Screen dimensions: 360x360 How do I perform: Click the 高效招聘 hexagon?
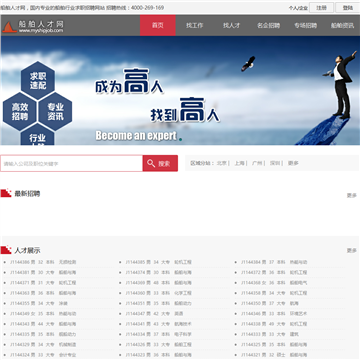20,112
